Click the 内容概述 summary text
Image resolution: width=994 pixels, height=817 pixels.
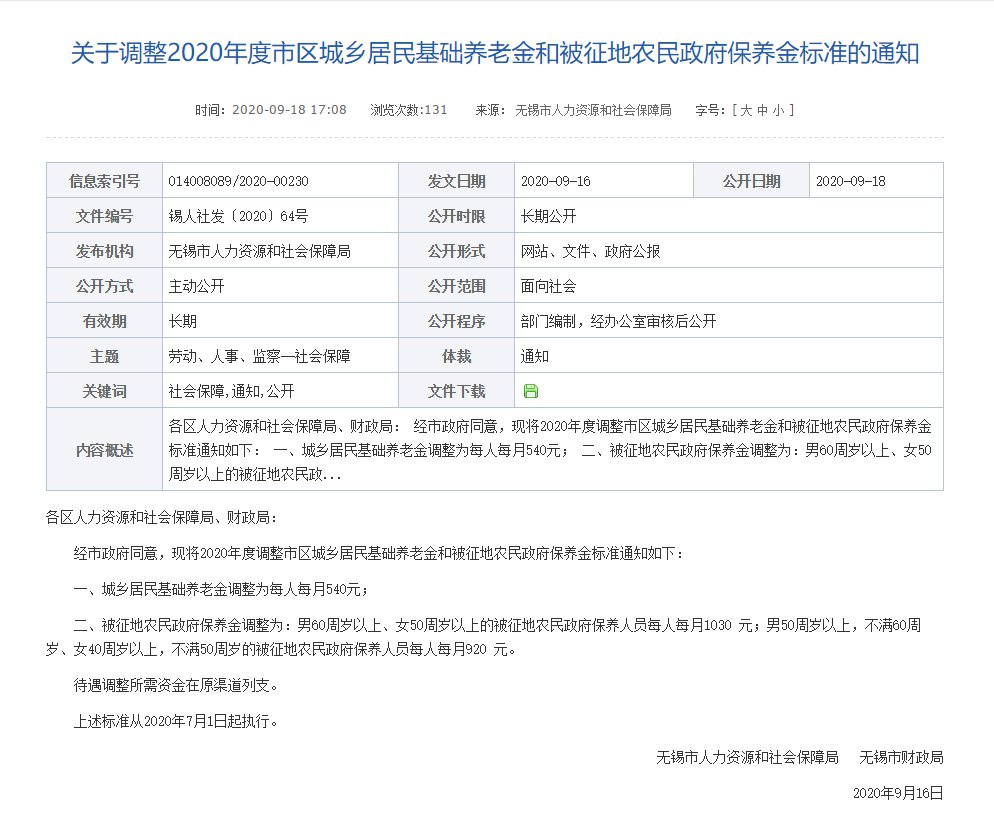click(550, 450)
